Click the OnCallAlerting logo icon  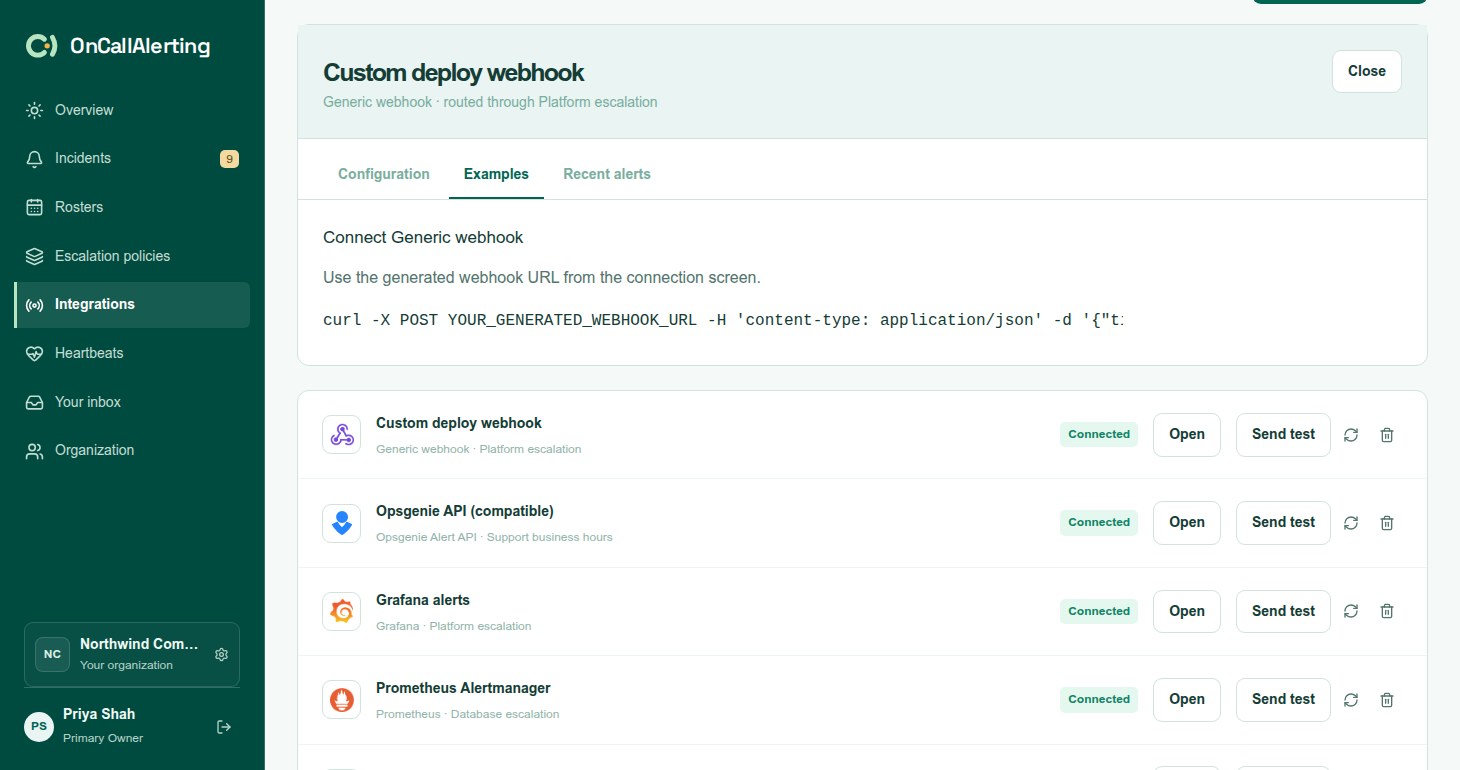[41, 46]
